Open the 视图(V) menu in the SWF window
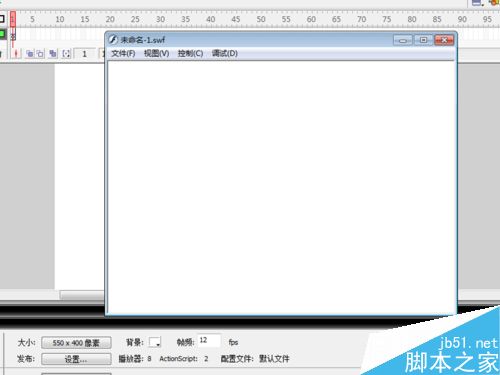This screenshot has height=375, width=500. (156, 53)
